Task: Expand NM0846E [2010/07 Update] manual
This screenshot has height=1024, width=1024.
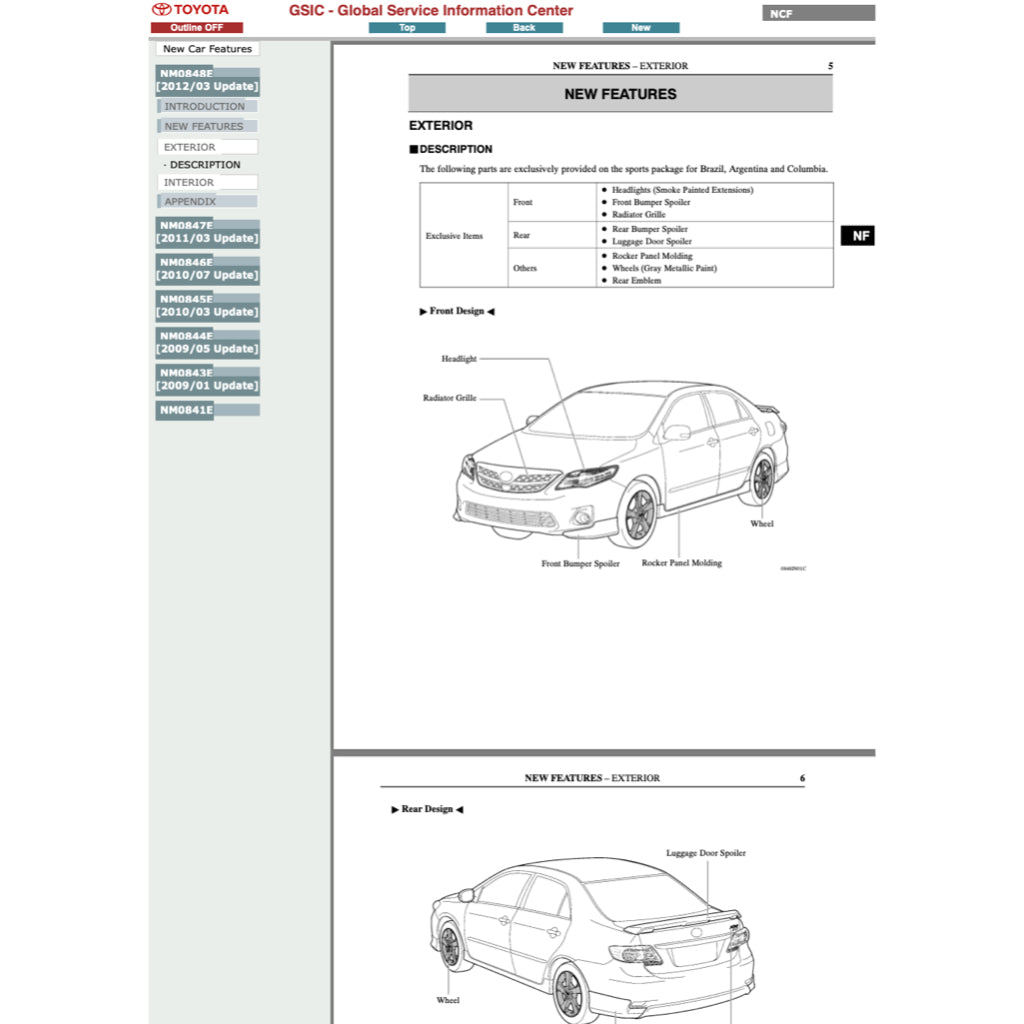Action: (207, 268)
